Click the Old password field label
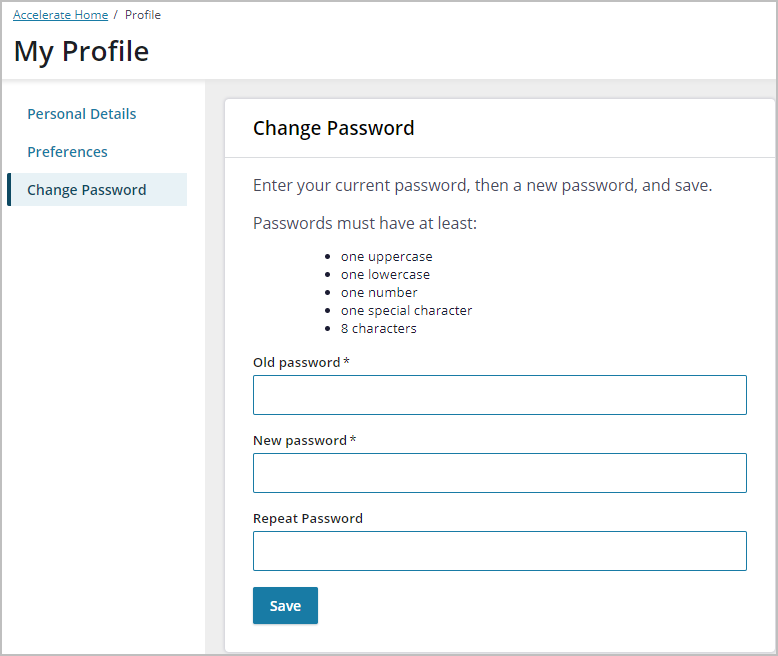The width and height of the screenshot is (778, 656). click(x=301, y=363)
